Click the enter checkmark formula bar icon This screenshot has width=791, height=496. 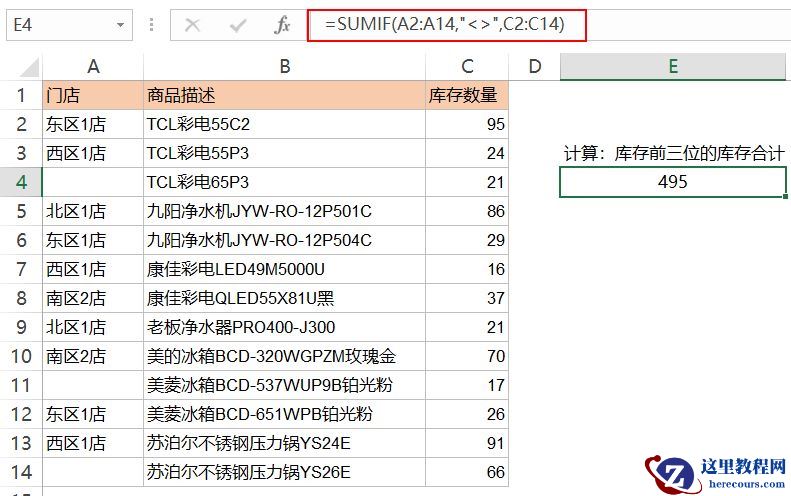(238, 24)
